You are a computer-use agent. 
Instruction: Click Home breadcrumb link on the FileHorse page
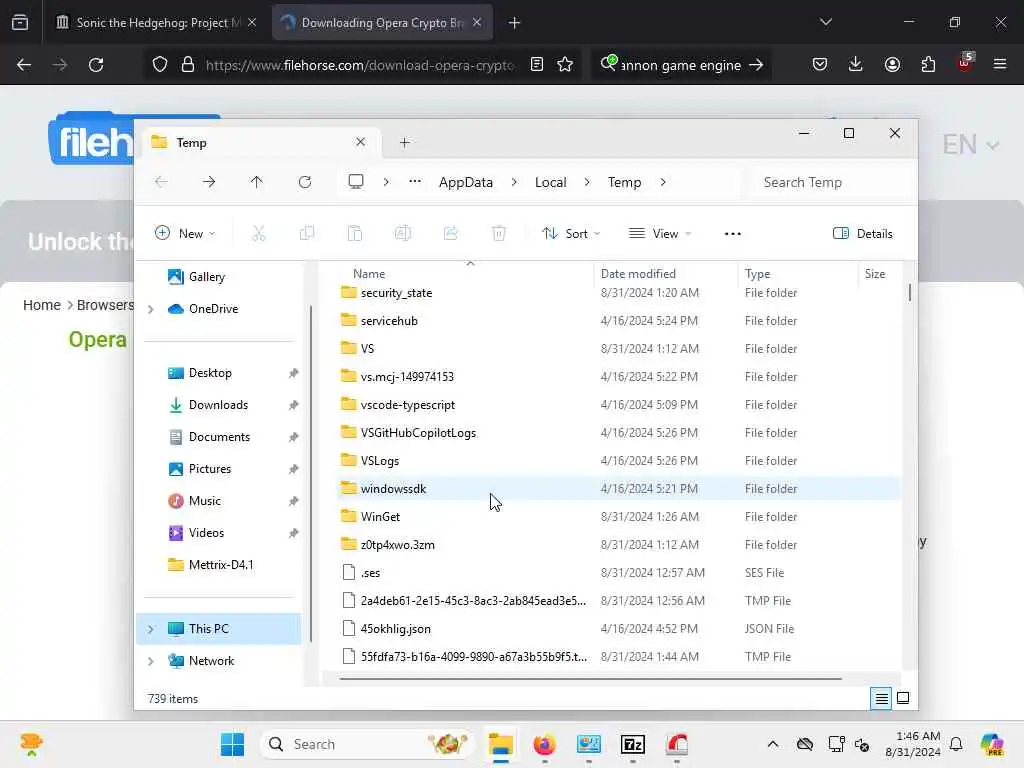[x=42, y=305]
